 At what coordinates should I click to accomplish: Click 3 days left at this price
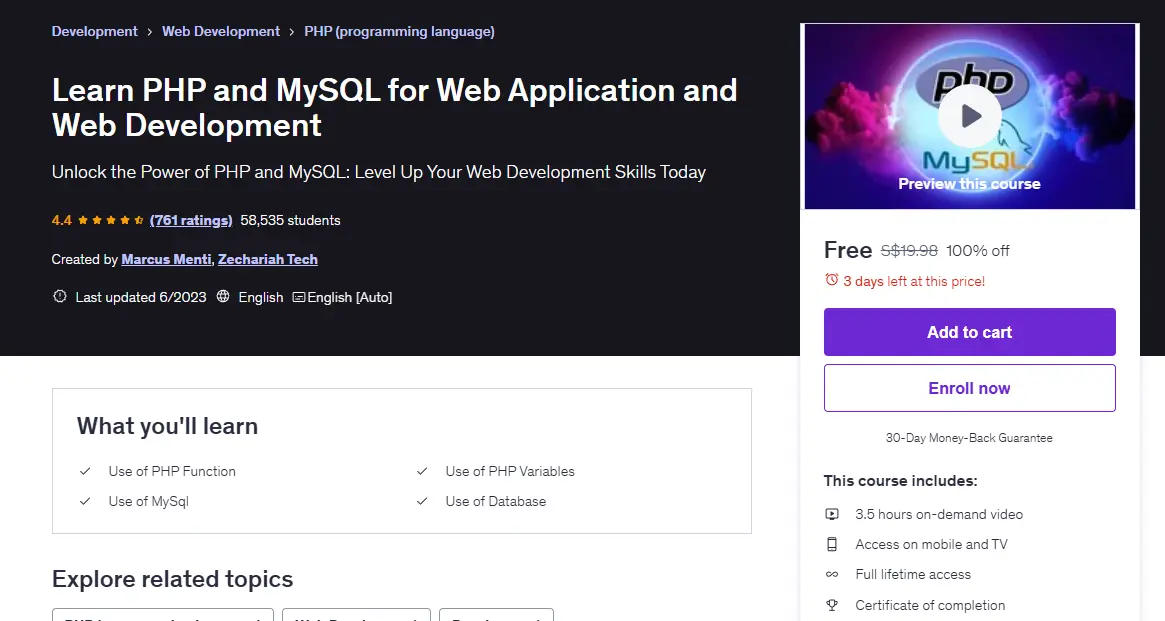pyautogui.click(x=914, y=281)
